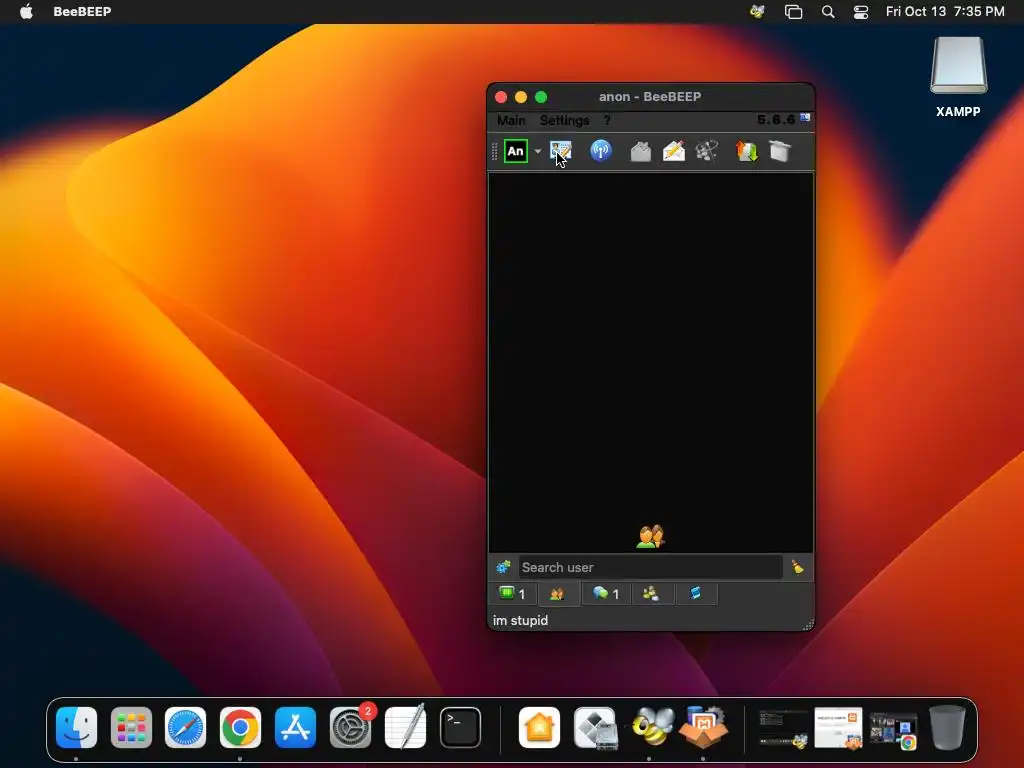
Task: Open App Store from the Dock
Action: point(295,727)
